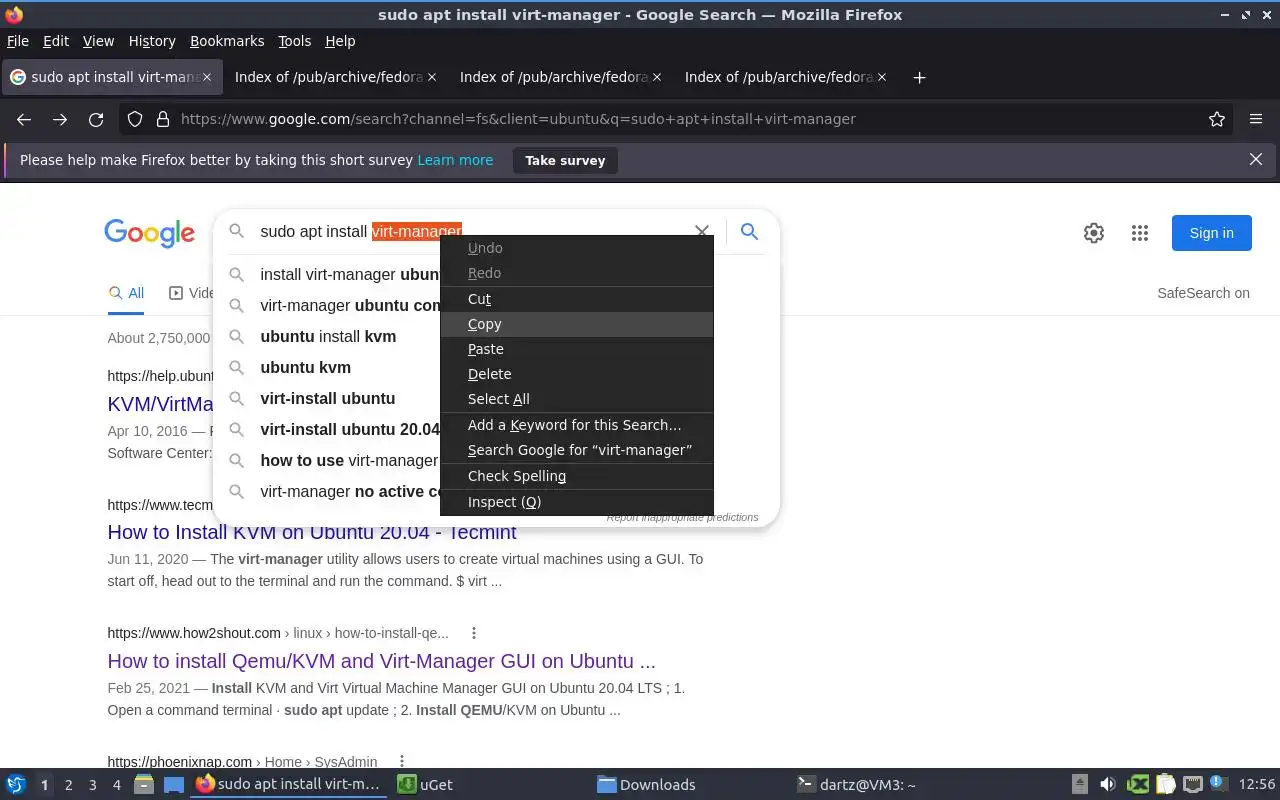Viewport: 1280px width, 800px height.
Task: Open the uGet window from taskbar
Action: click(x=490, y=785)
